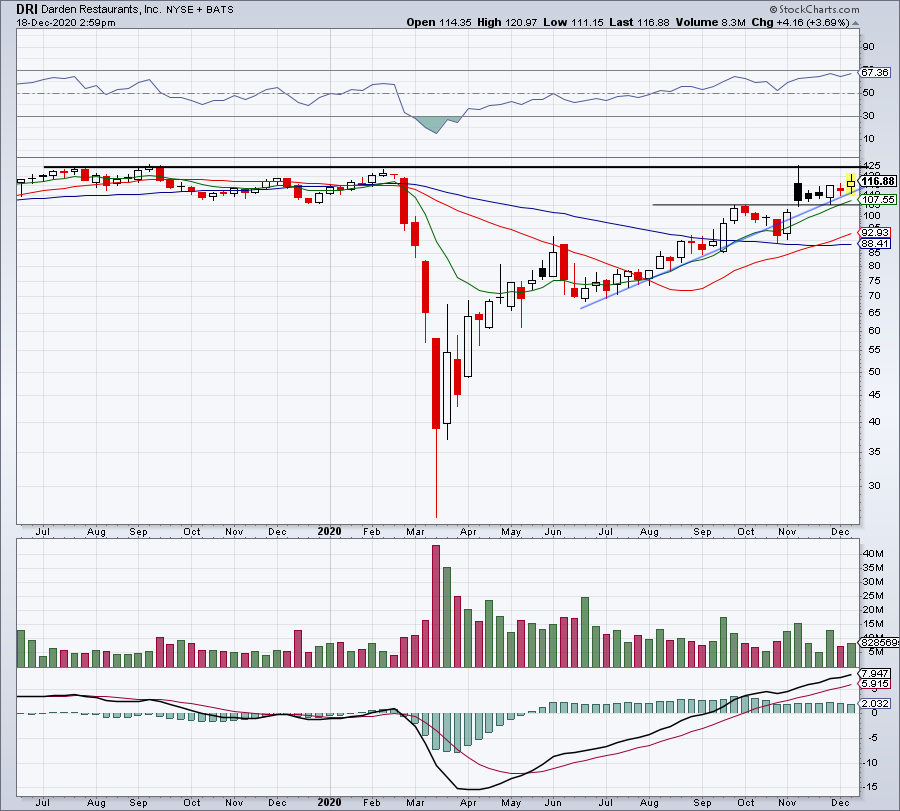The image size is (900, 811).
Task: Click the tallest March 2020 volume bar
Action: pyautogui.click(x=436, y=606)
